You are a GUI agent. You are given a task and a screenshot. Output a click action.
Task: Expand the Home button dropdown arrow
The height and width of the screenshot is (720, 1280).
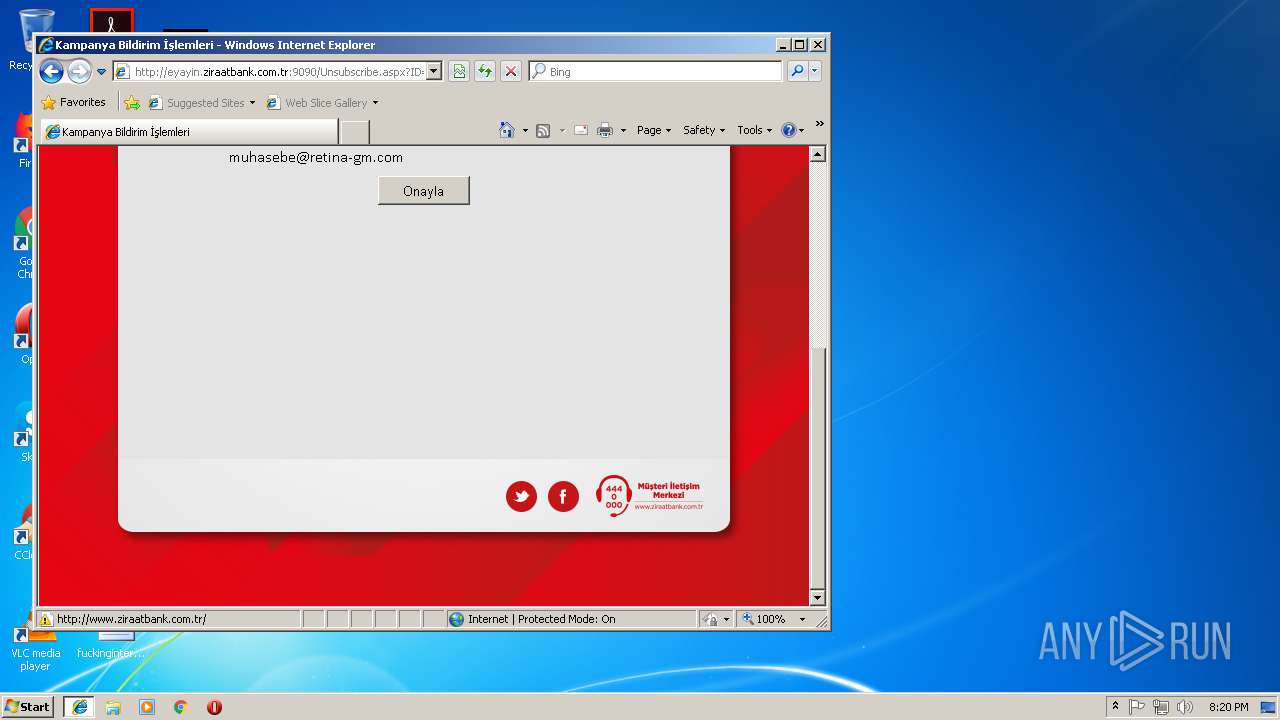click(x=525, y=130)
